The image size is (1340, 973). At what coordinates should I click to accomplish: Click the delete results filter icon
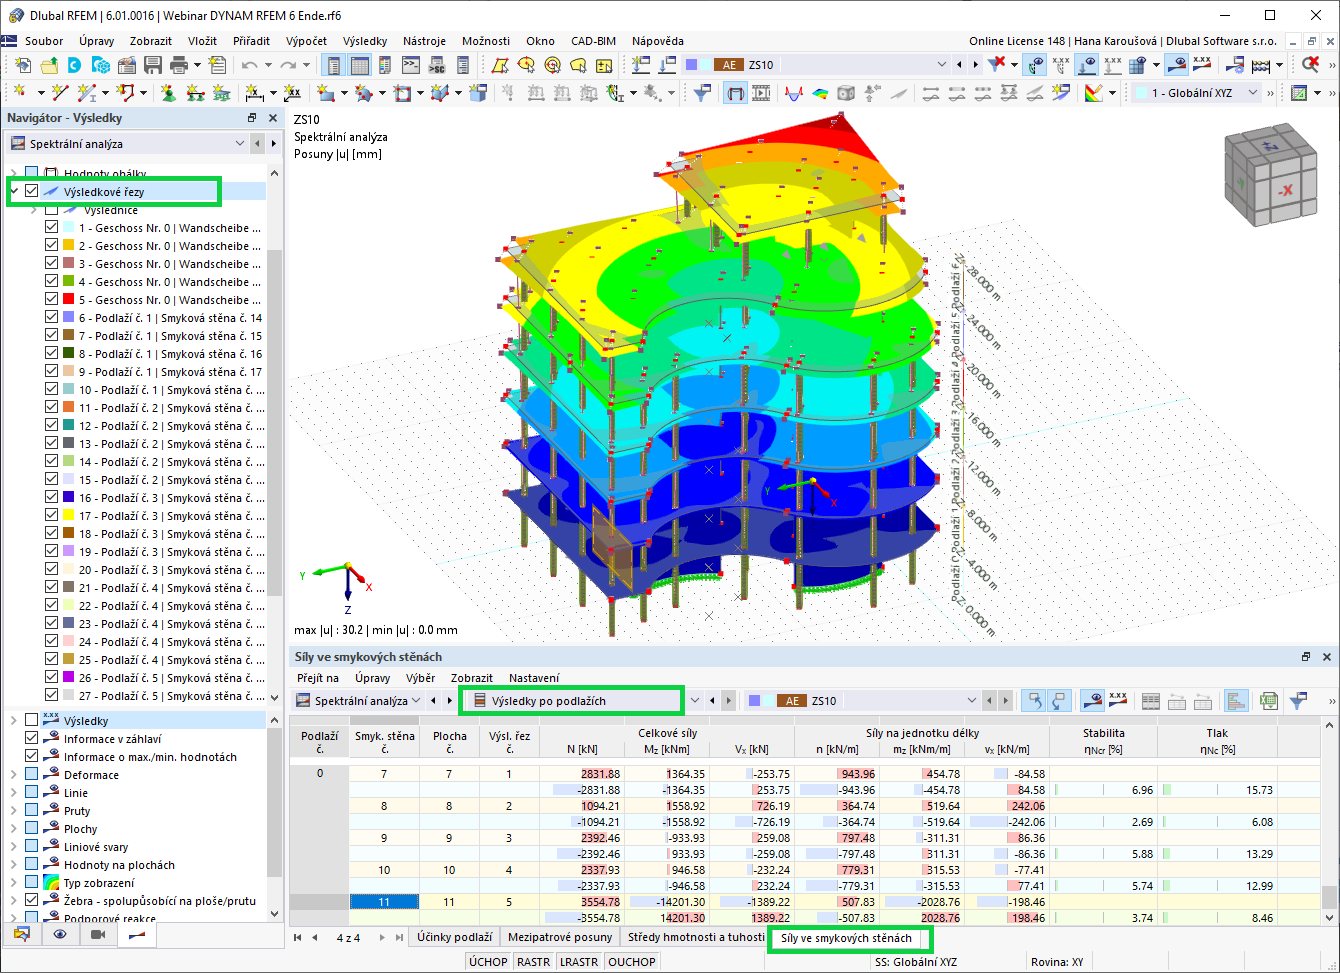coord(997,65)
